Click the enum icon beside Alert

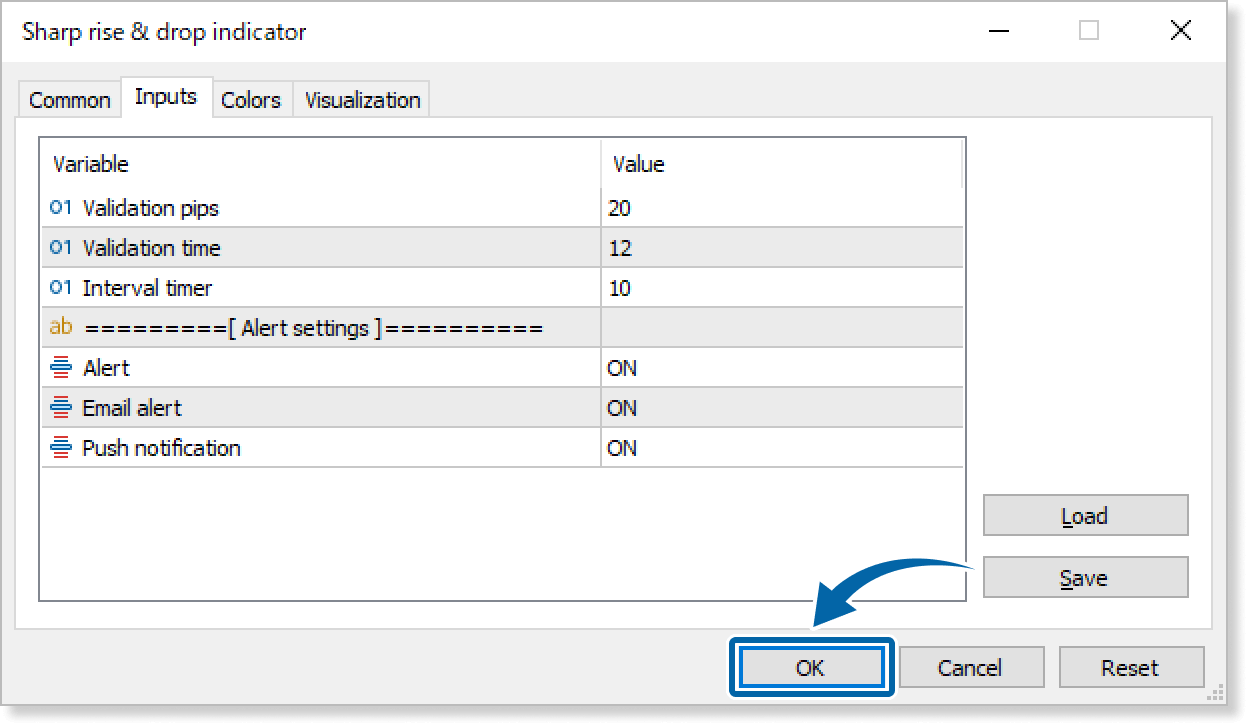click(61, 368)
